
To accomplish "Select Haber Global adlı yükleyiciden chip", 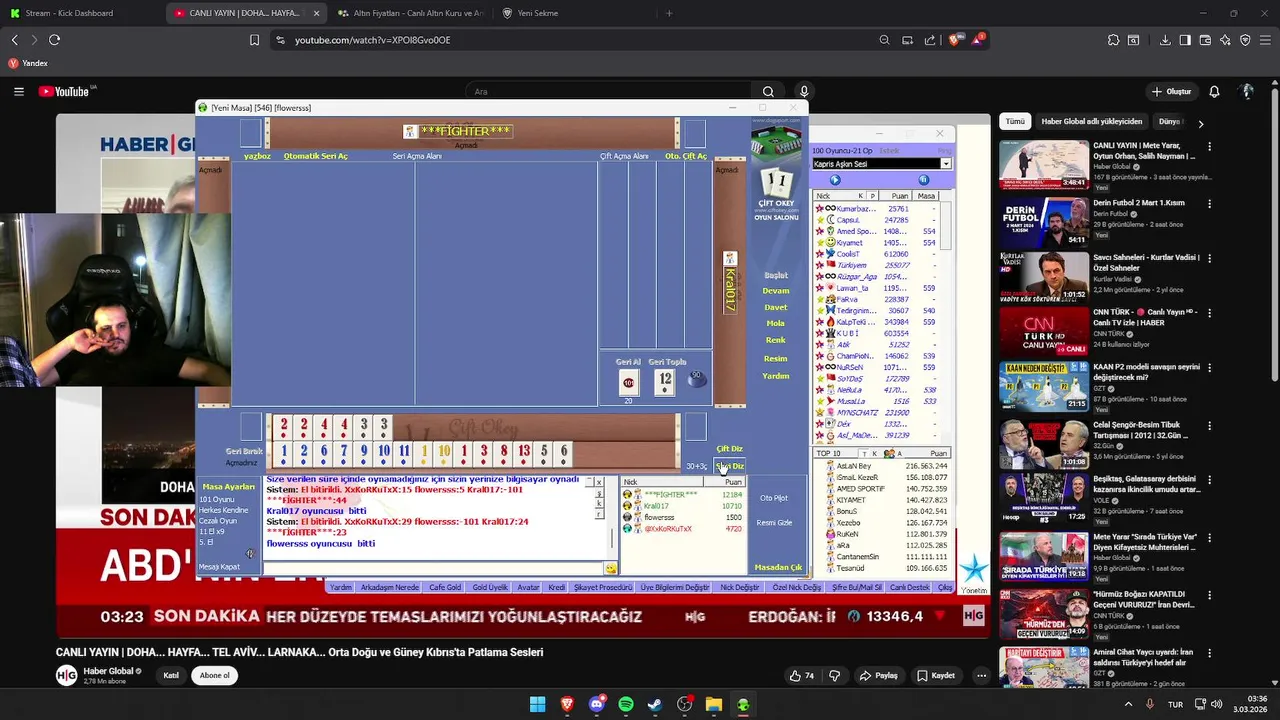I will (x=1091, y=122).
